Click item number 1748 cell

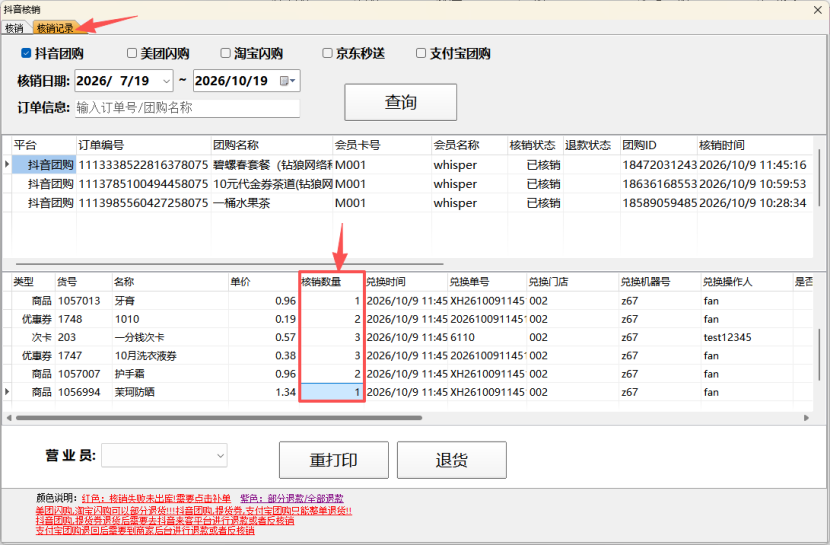(x=84, y=319)
